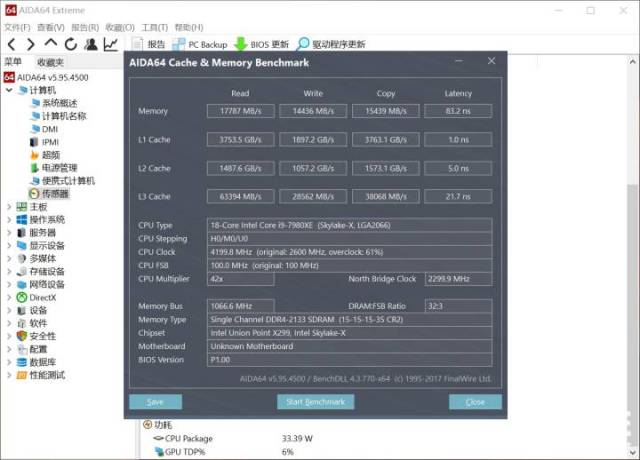This screenshot has width=640, height=460.
Task: Click the scrollbar down arrow
Action: pyautogui.click(x=632, y=452)
